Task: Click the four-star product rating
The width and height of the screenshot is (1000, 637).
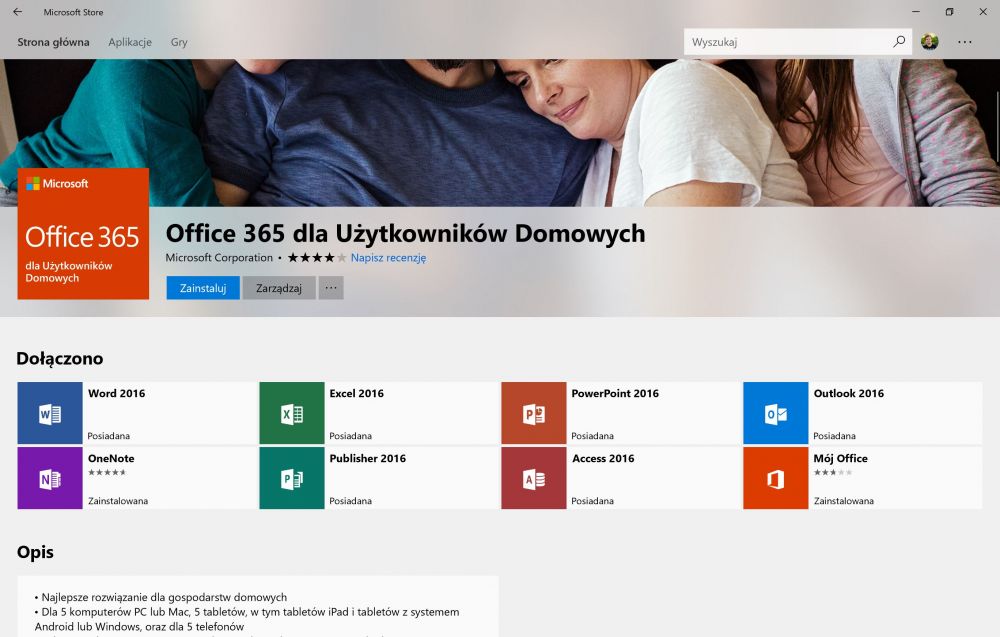Action: pyautogui.click(x=317, y=258)
